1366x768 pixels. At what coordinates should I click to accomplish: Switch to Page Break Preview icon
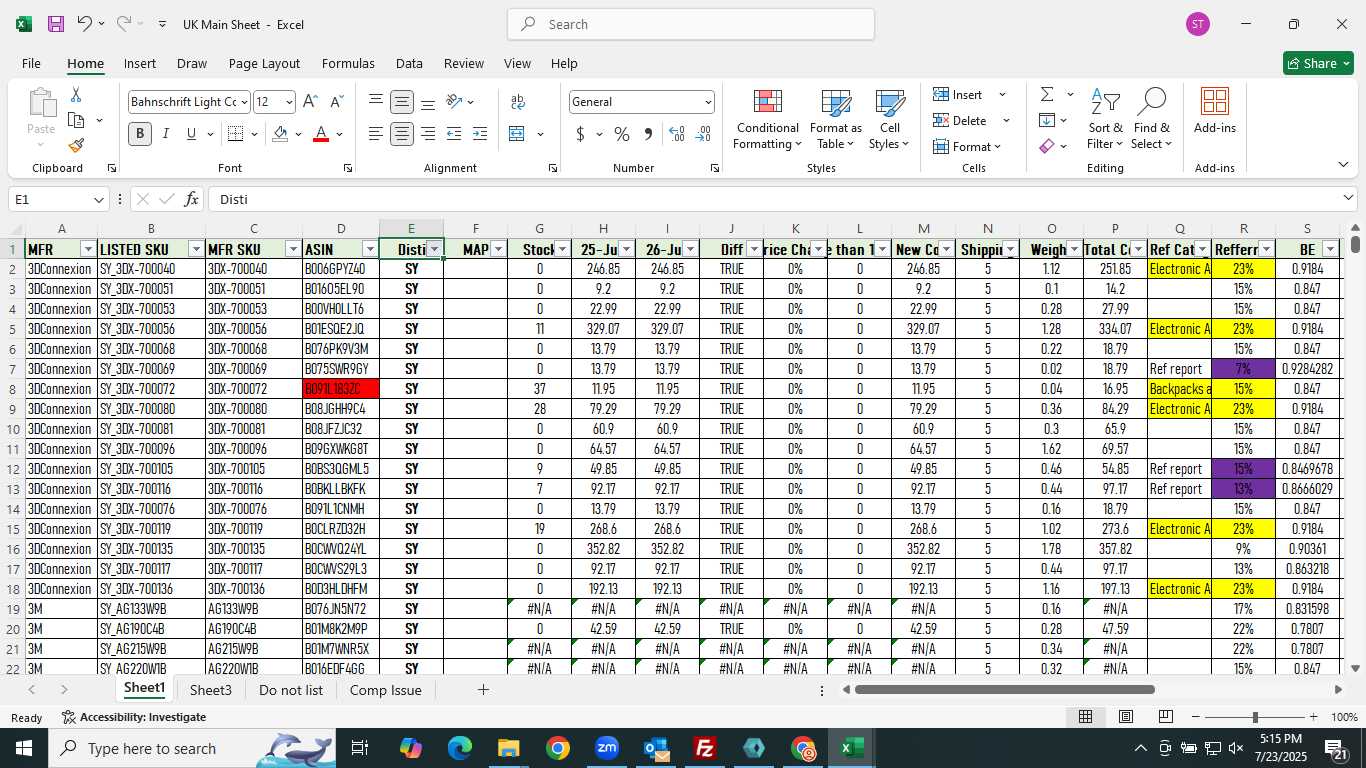(1166, 717)
